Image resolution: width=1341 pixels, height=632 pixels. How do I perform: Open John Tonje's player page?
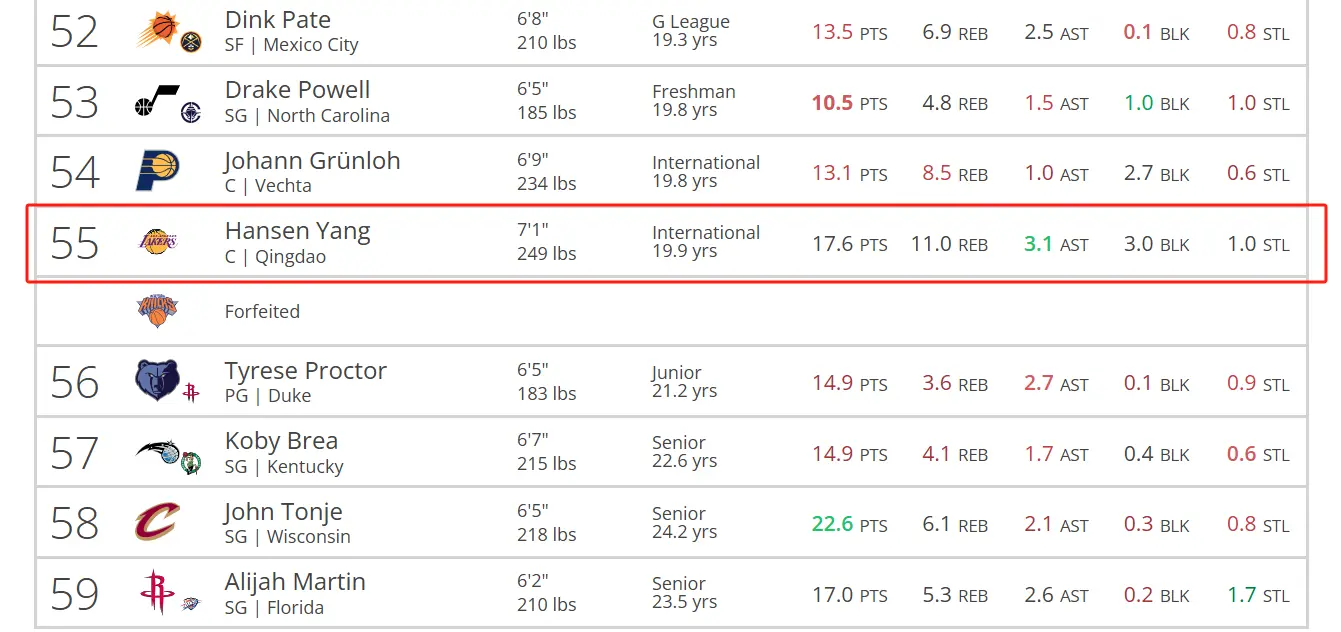tap(284, 512)
